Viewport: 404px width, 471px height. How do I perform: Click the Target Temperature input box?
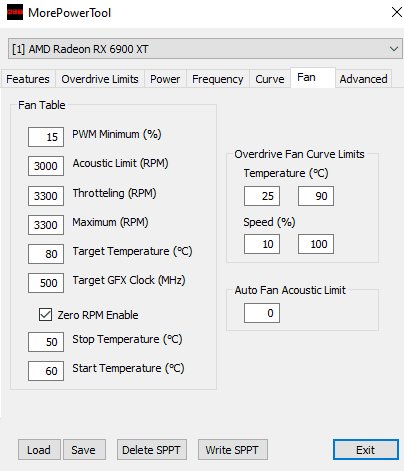46,254
